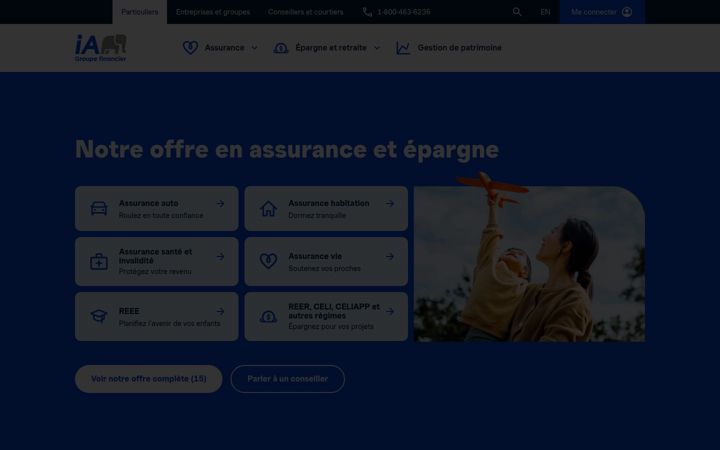The width and height of the screenshot is (720, 450).
Task: Click the graduation cap icon on REEE card
Action: (x=99, y=316)
